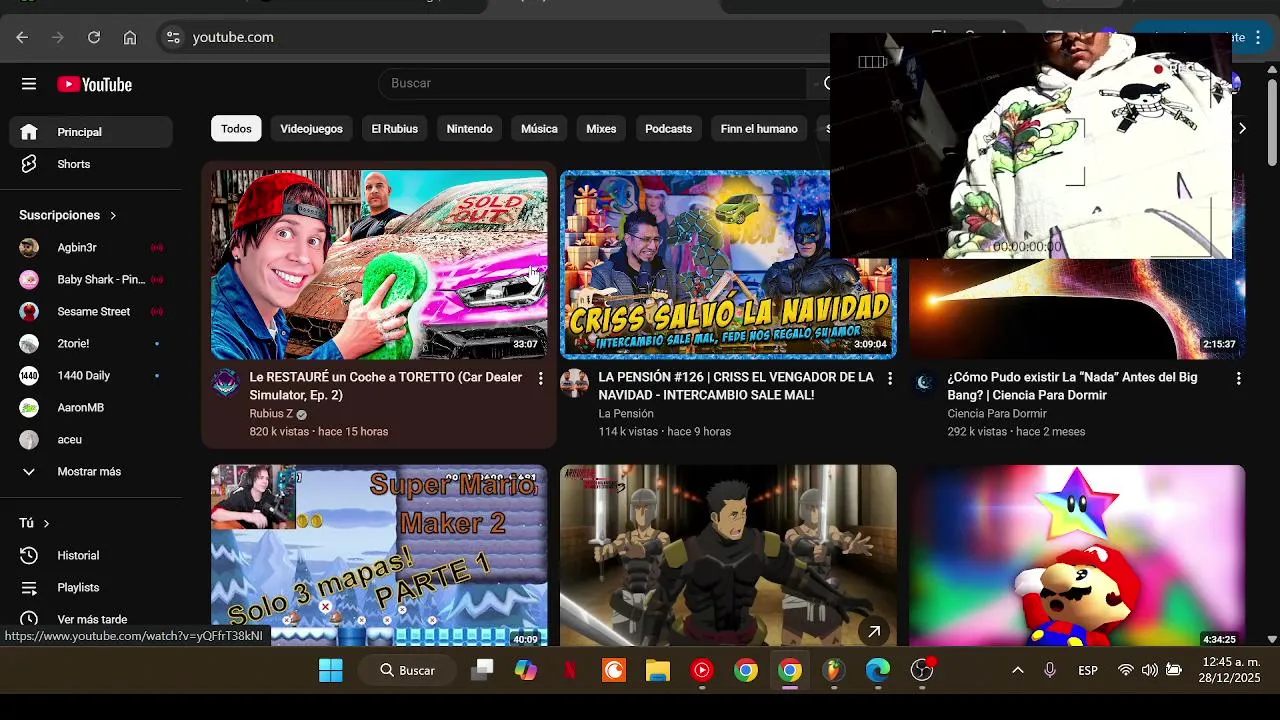1280x720 pixels.
Task: Click Rubius Z channel avatar
Action: coord(226,383)
